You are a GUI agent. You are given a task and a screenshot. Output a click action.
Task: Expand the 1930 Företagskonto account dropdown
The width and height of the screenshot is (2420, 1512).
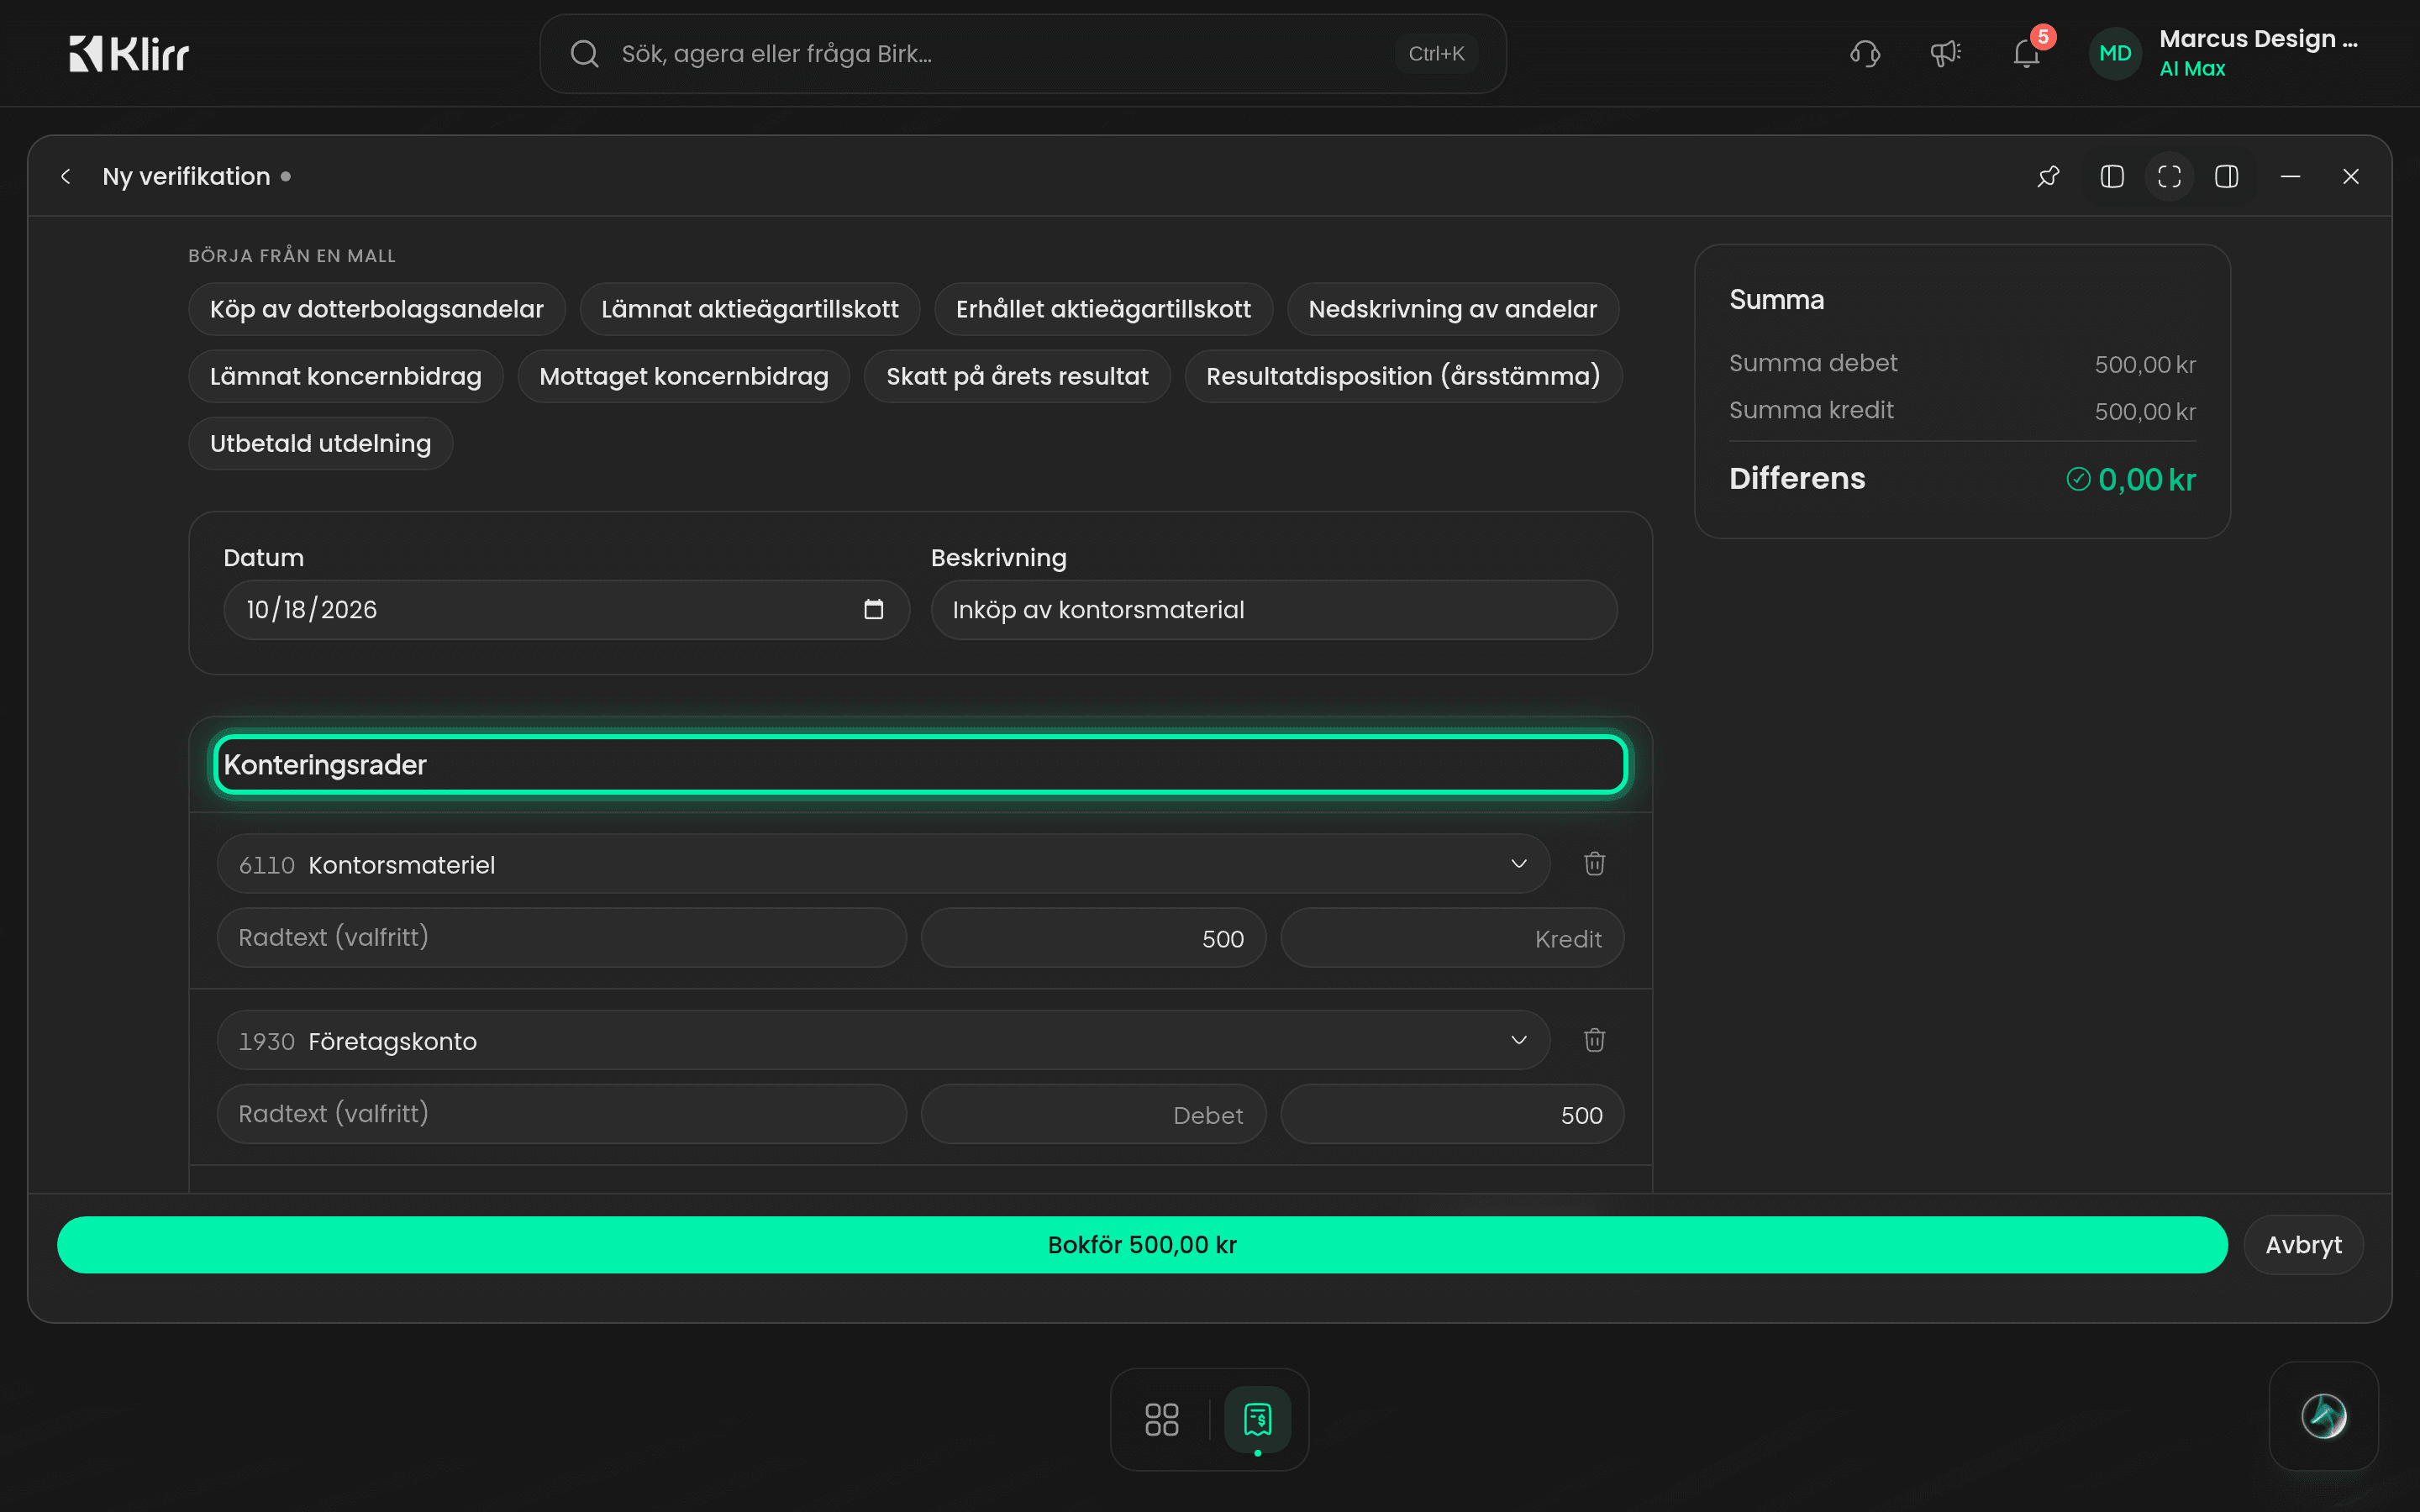1518,1040
